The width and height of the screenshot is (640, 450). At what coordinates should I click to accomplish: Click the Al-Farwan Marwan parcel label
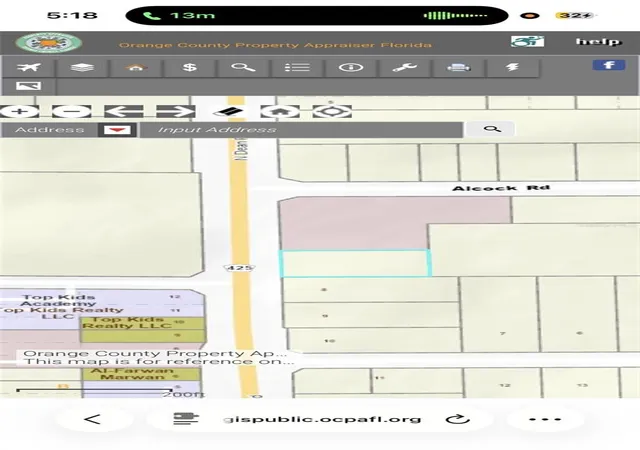click(131, 374)
